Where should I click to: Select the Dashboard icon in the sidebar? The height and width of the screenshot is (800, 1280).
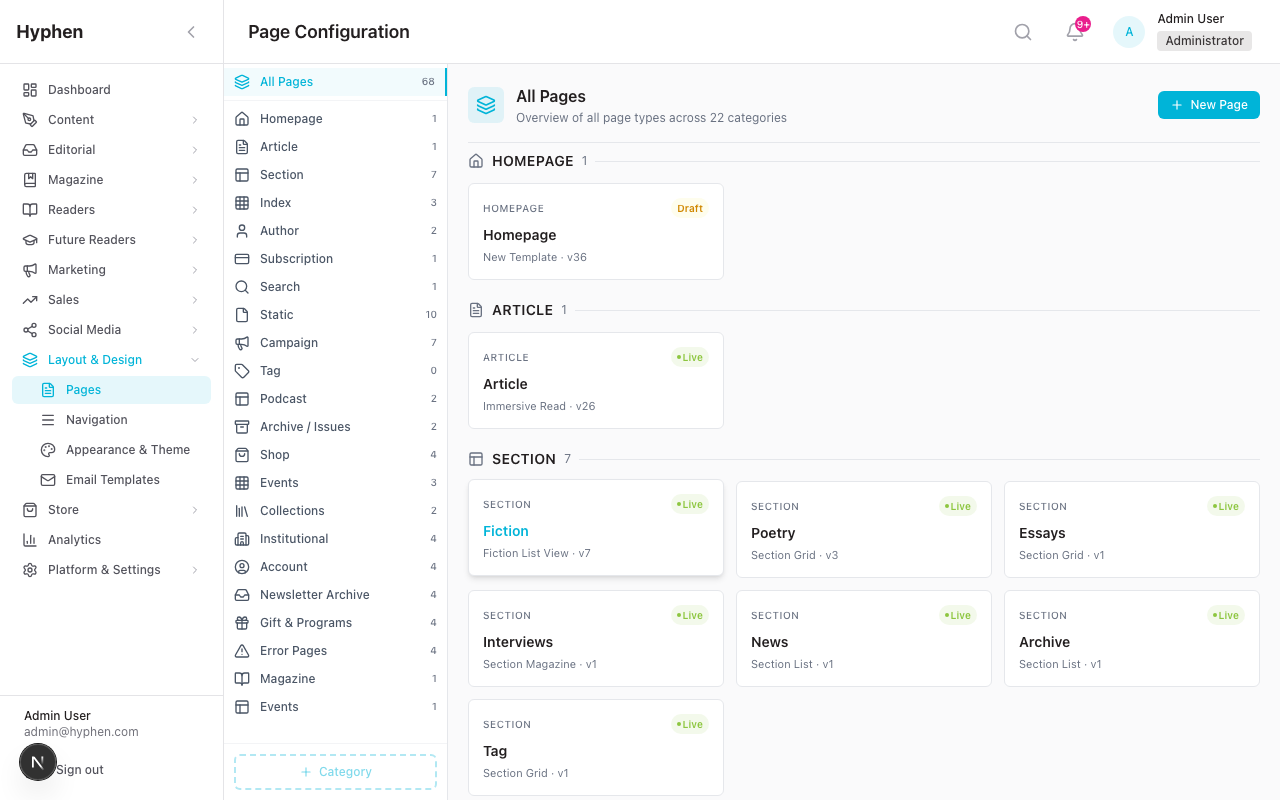[x=28, y=89]
